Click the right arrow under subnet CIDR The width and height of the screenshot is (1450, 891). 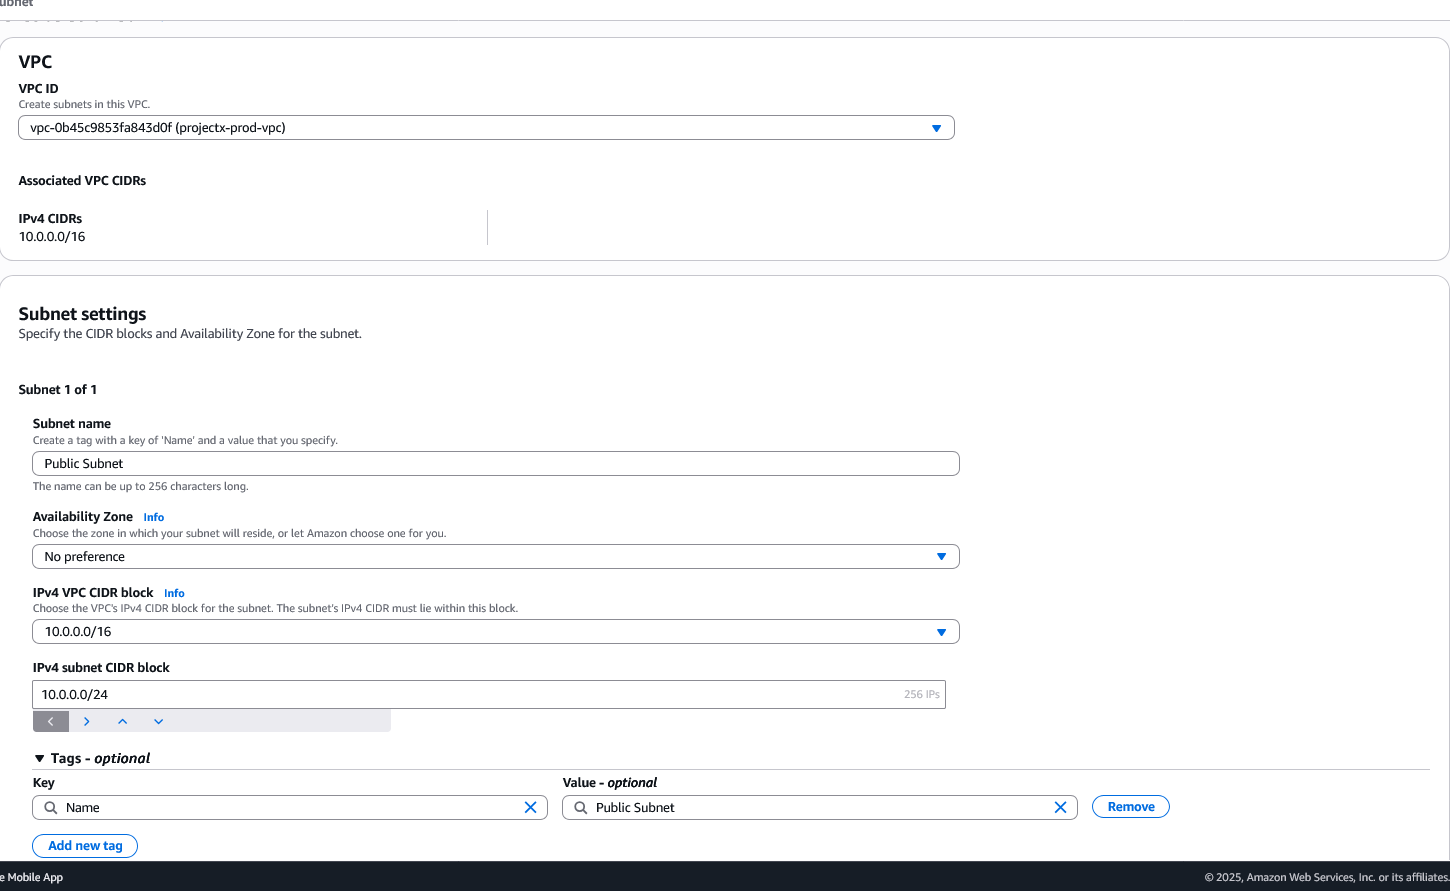(x=87, y=722)
